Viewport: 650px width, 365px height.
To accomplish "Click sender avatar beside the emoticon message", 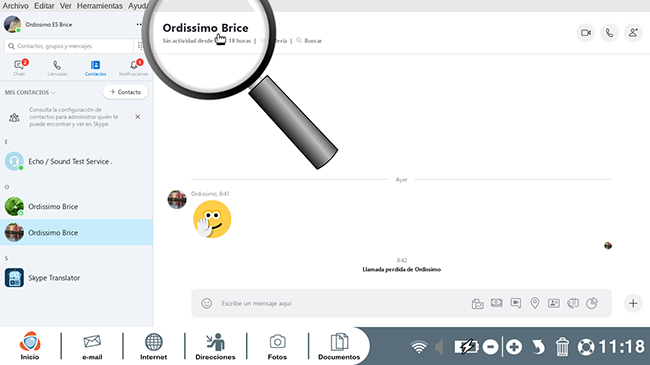I will click(x=177, y=200).
